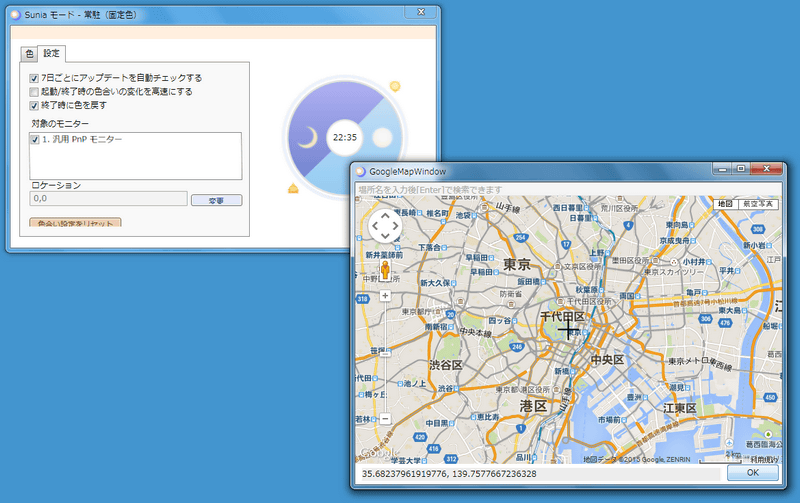
Task: Click the 港区 label on the map
Action: (x=533, y=406)
